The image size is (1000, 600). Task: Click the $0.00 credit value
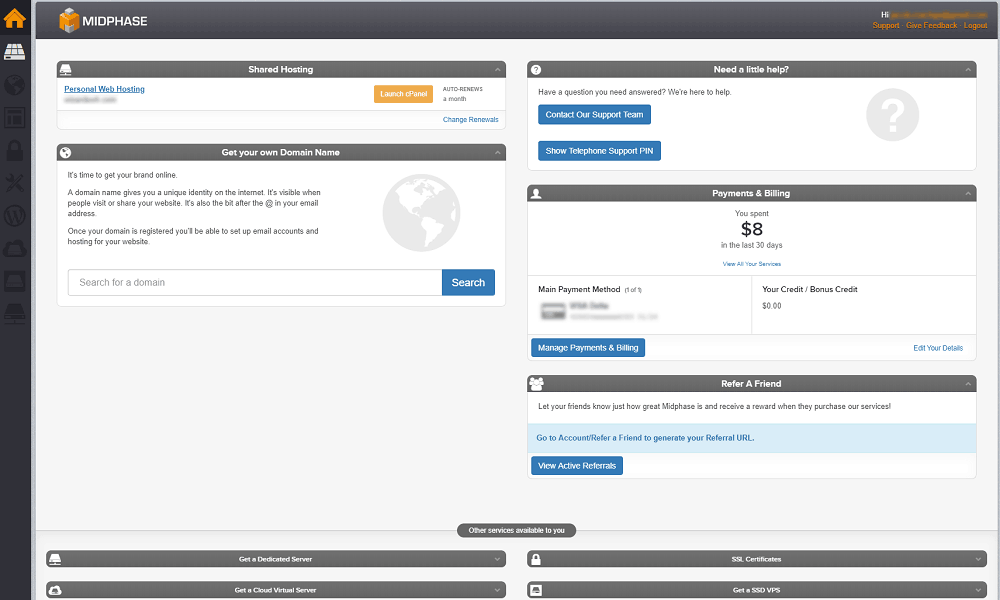pos(772,306)
